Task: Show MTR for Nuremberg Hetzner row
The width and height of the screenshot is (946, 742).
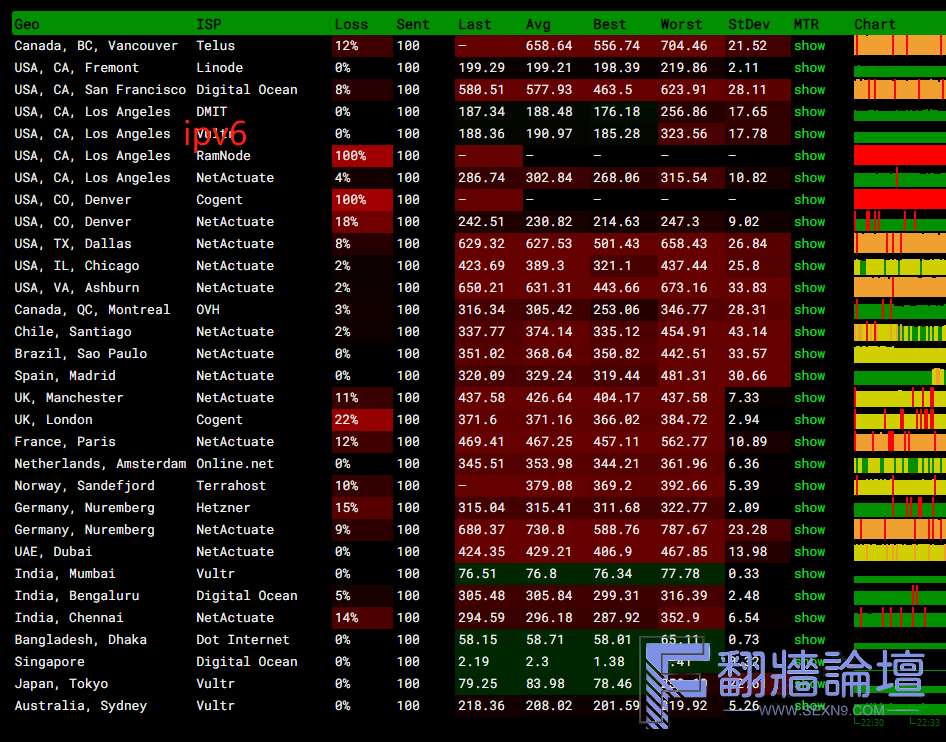Action: [809, 508]
